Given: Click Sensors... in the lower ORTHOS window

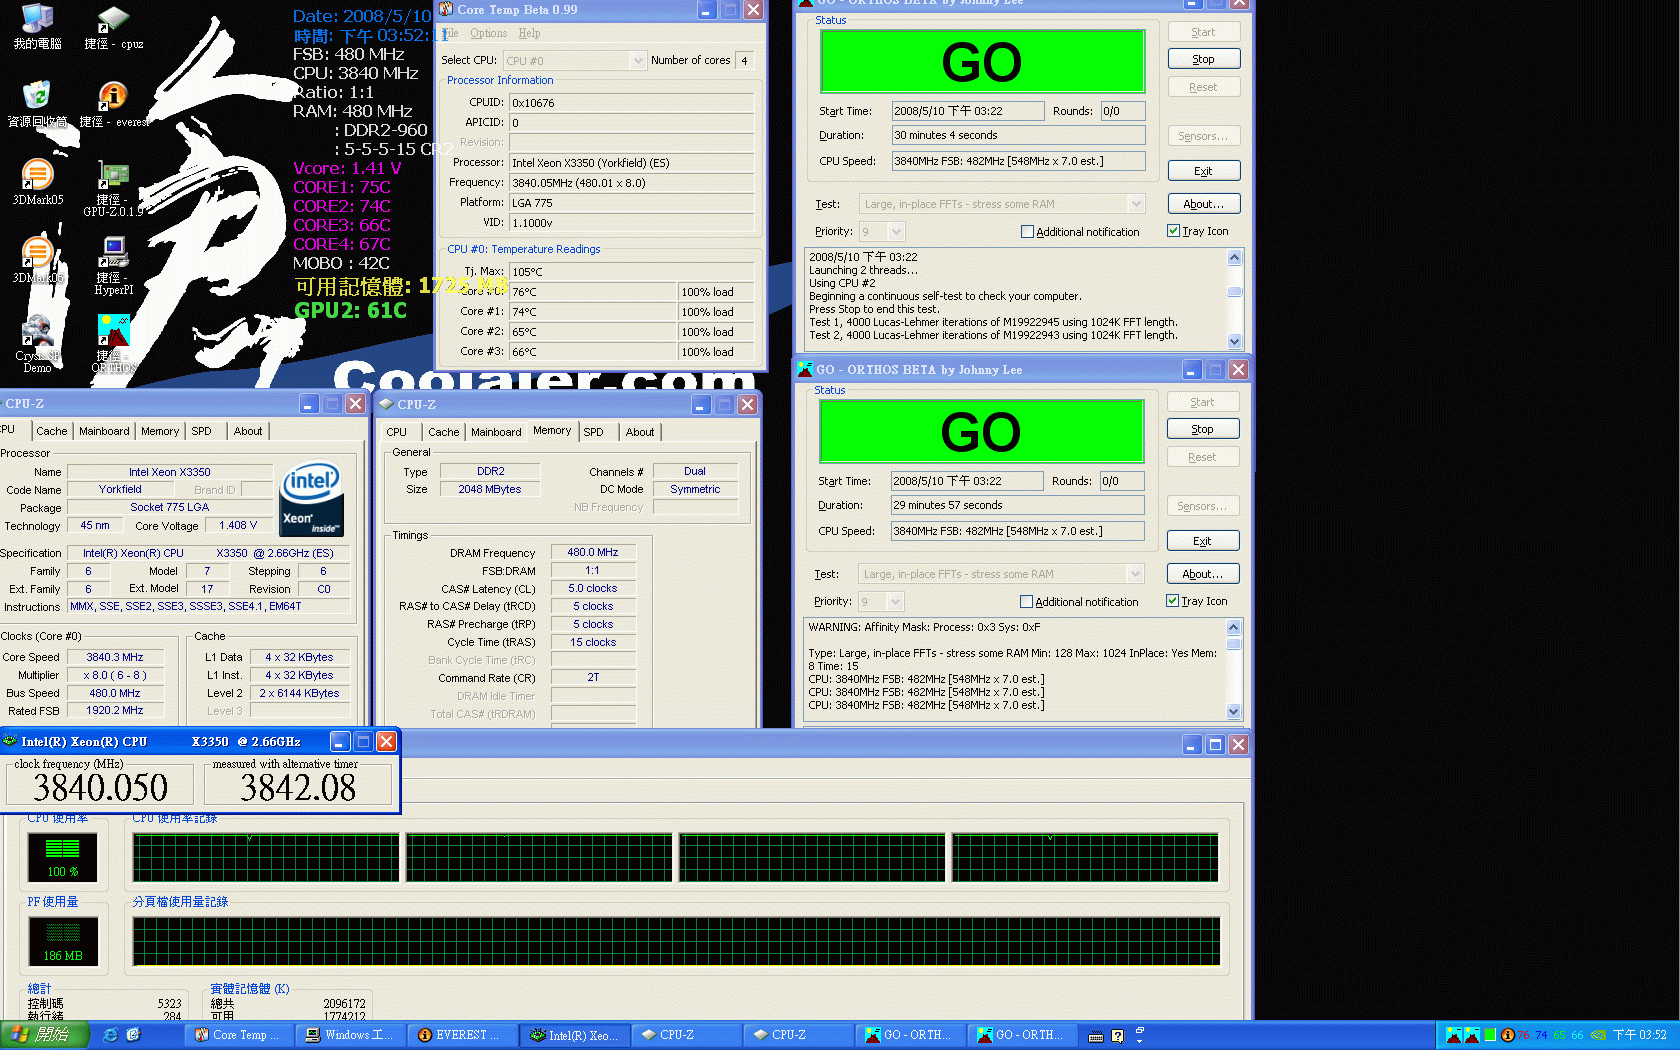Looking at the screenshot, I should [x=1203, y=506].
